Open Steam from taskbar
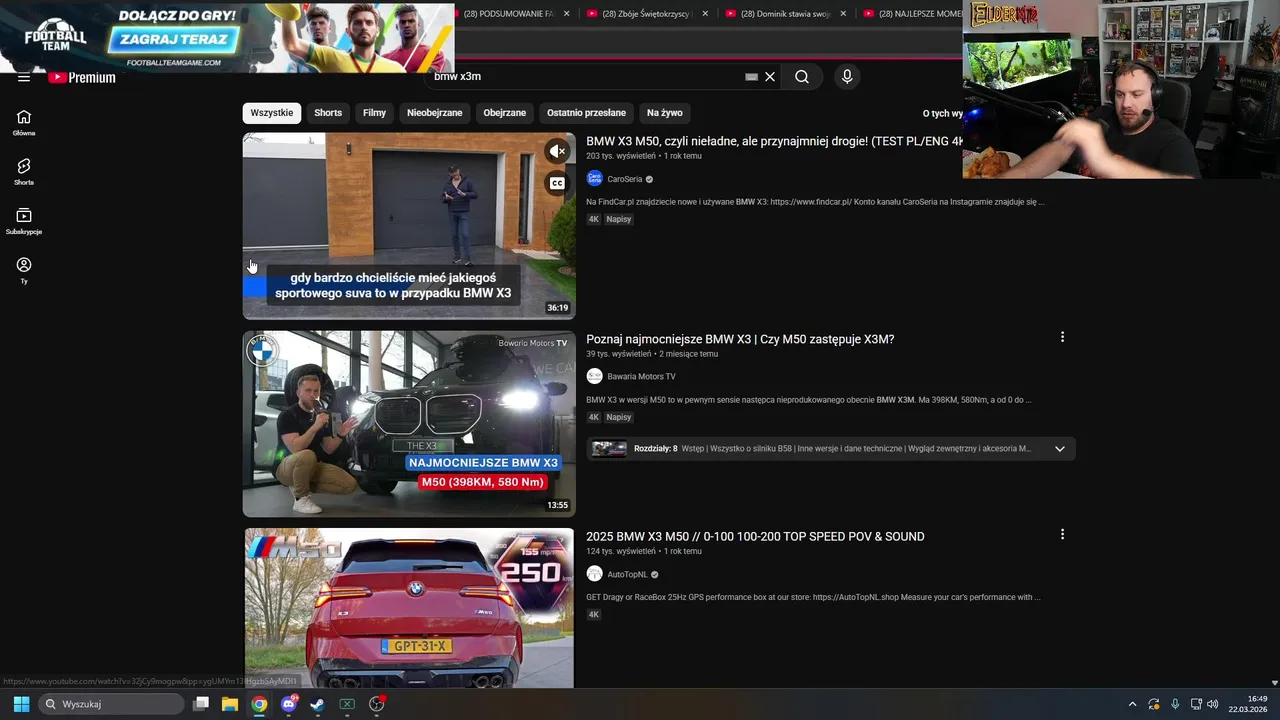This screenshot has height=720, width=1280. click(318, 704)
